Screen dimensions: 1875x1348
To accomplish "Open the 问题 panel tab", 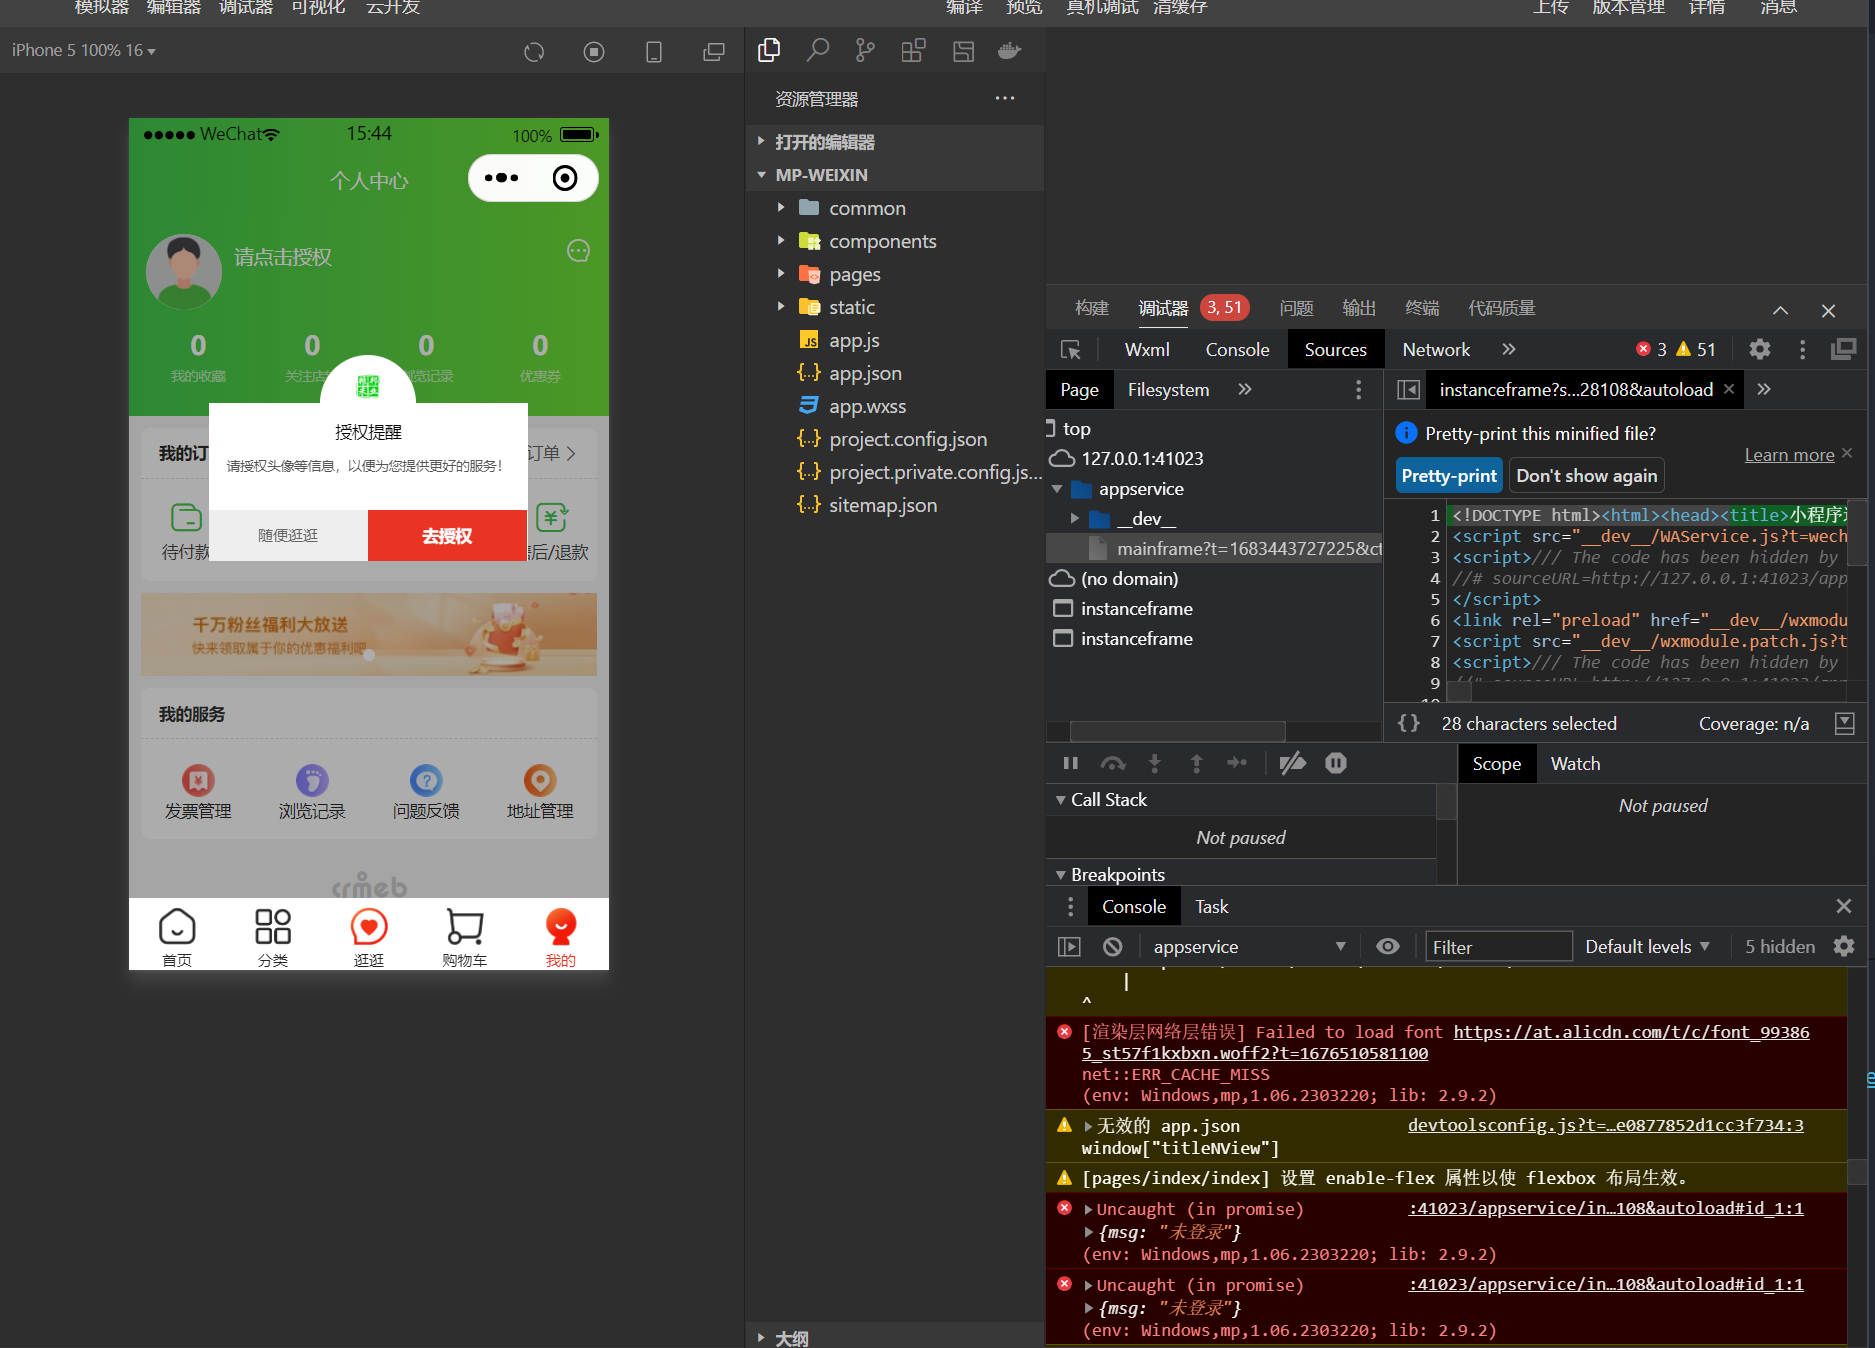I will [x=1296, y=308].
